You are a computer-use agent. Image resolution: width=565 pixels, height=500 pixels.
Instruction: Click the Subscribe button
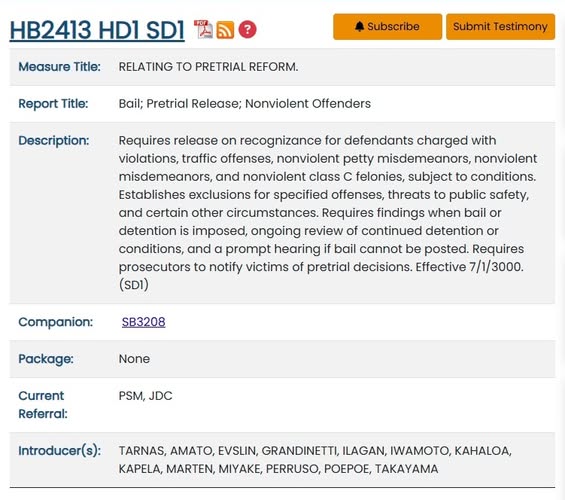tap(387, 27)
